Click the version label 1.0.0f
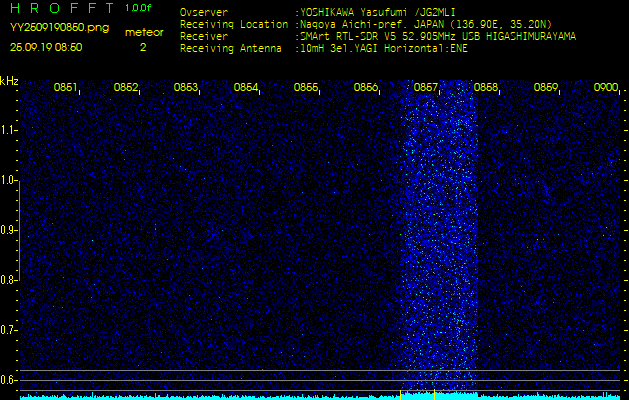 [138, 8]
